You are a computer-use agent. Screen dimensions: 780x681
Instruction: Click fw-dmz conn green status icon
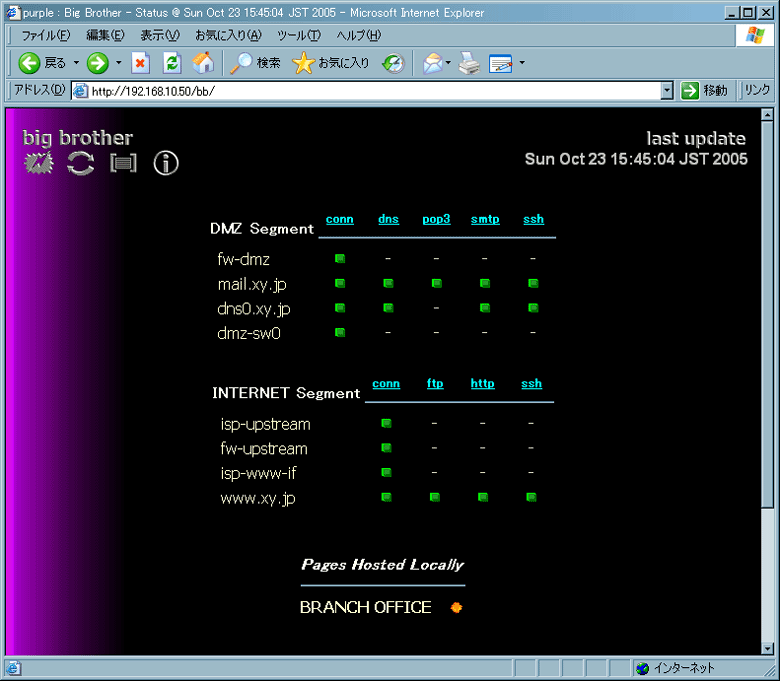coord(340,258)
